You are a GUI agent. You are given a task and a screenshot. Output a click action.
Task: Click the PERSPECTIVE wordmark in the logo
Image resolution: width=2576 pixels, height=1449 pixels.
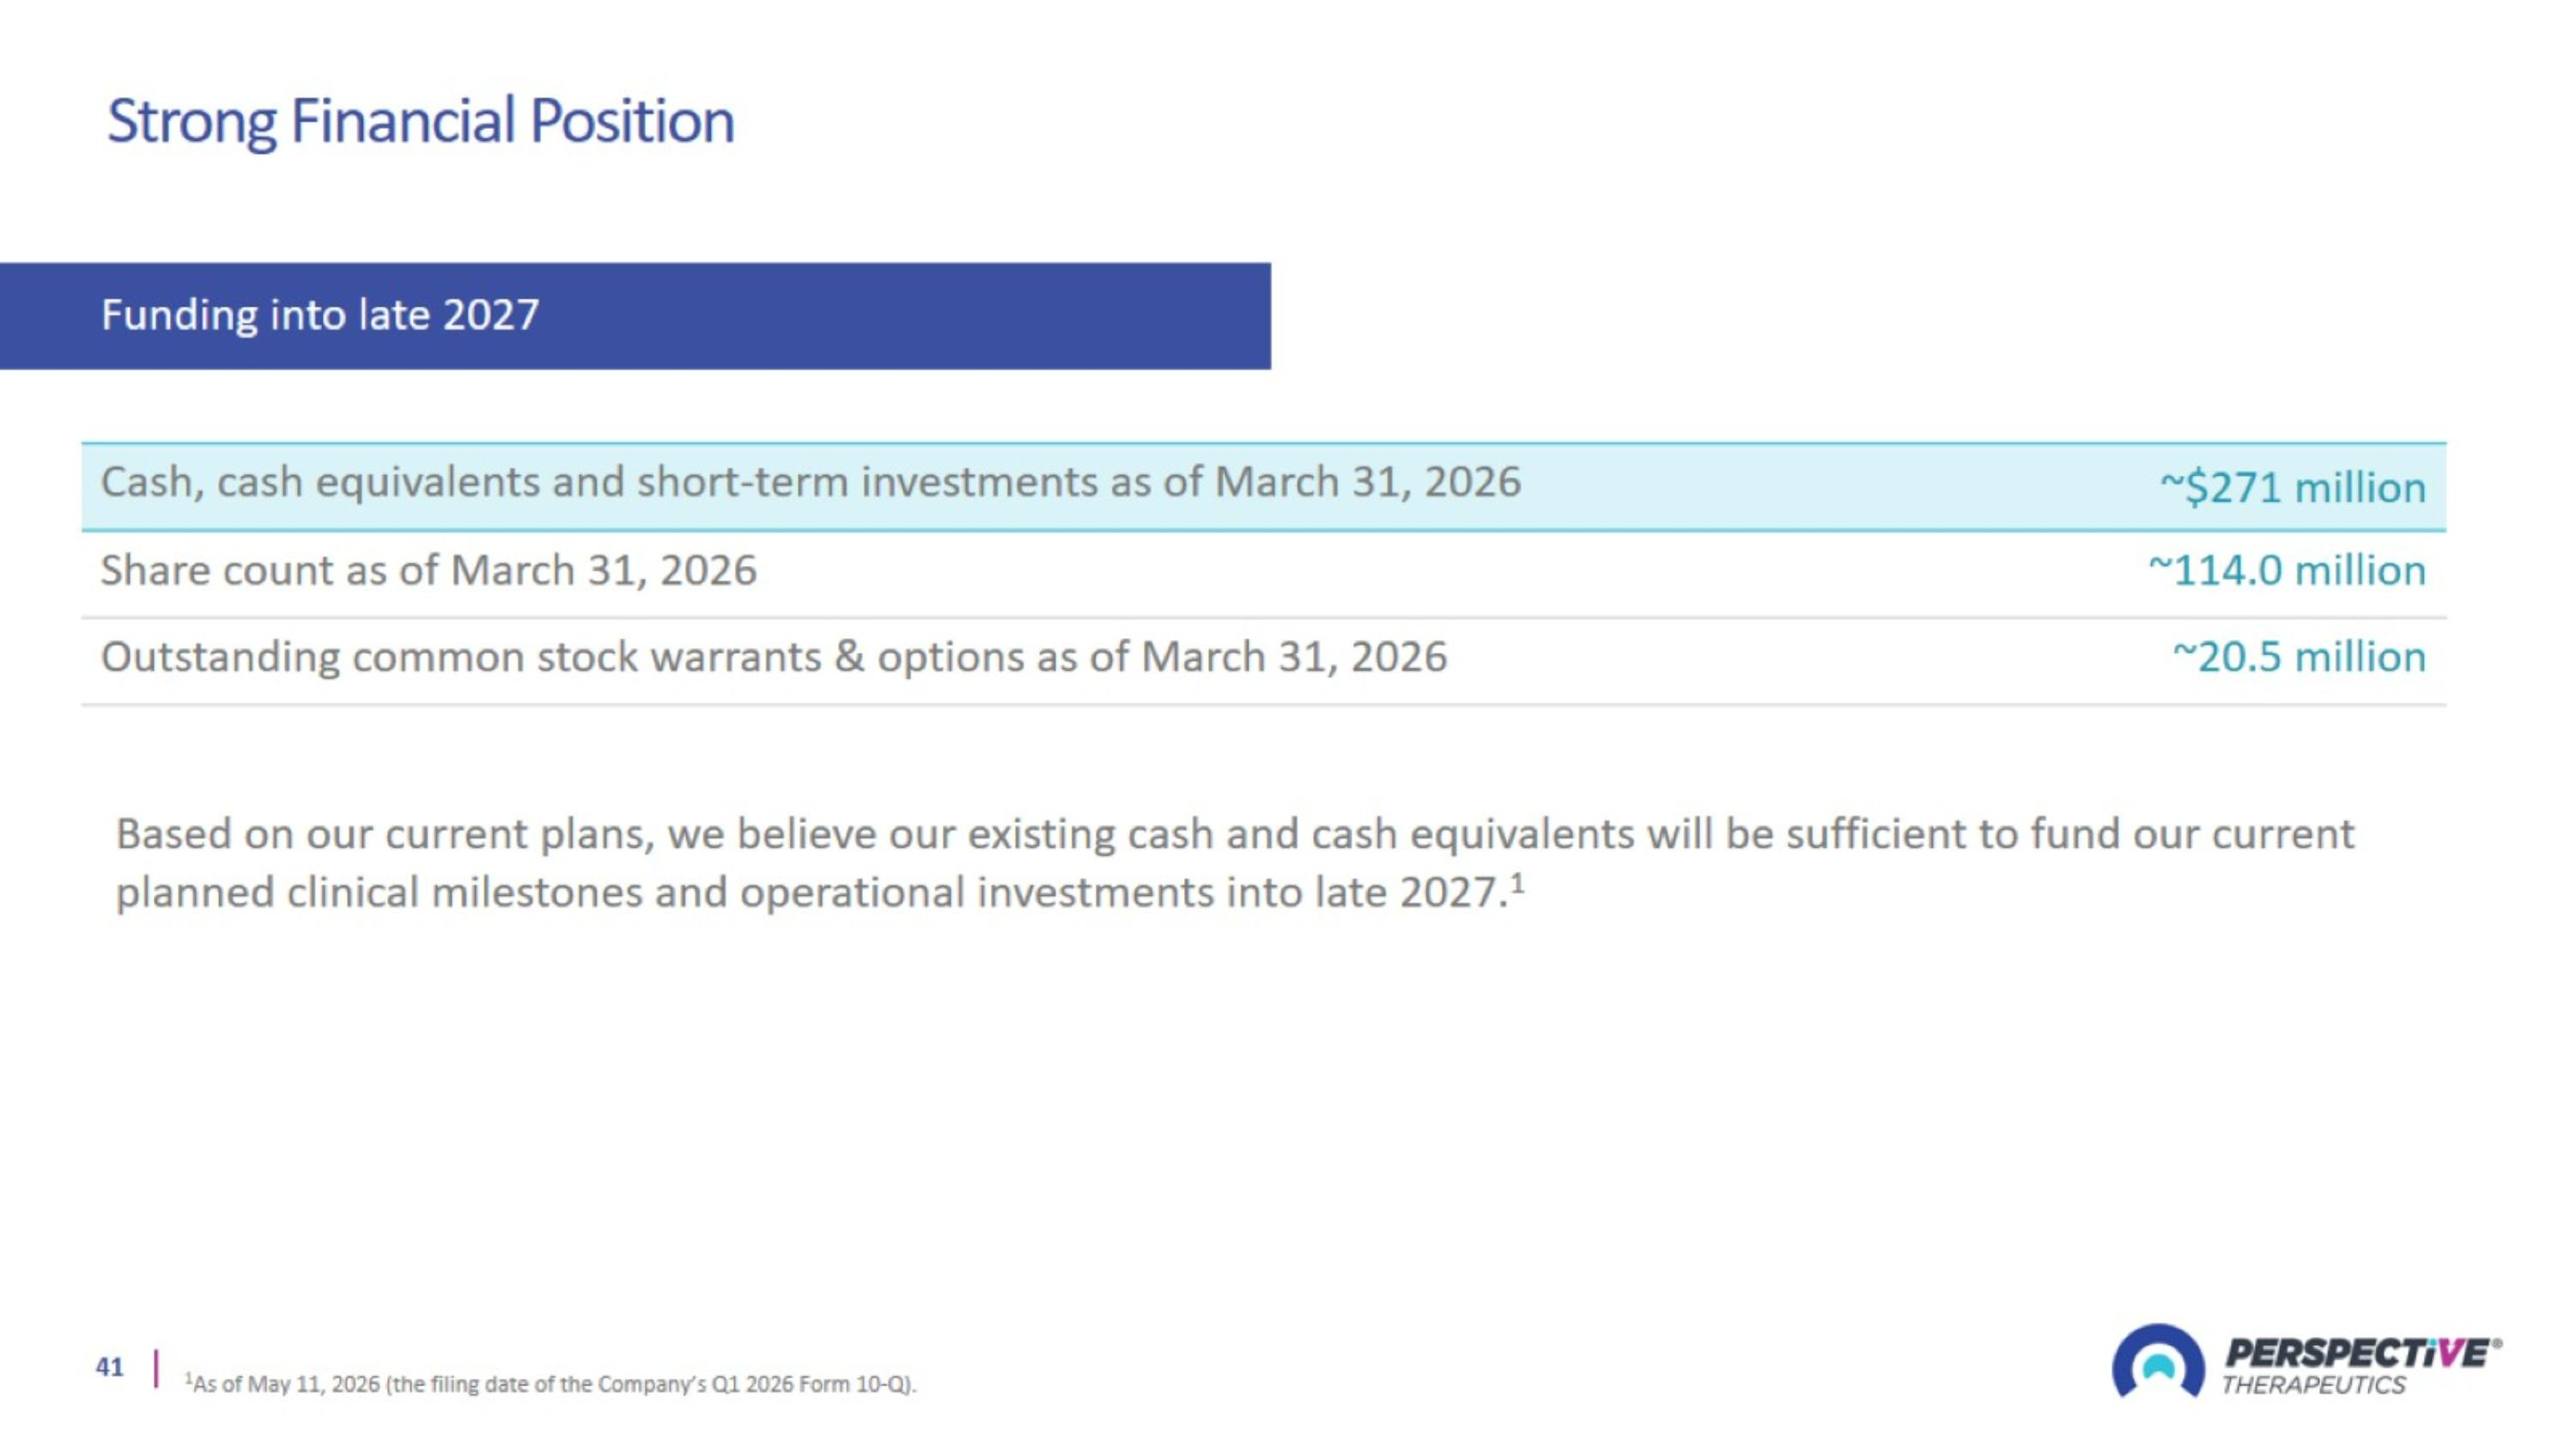coord(2358,1353)
